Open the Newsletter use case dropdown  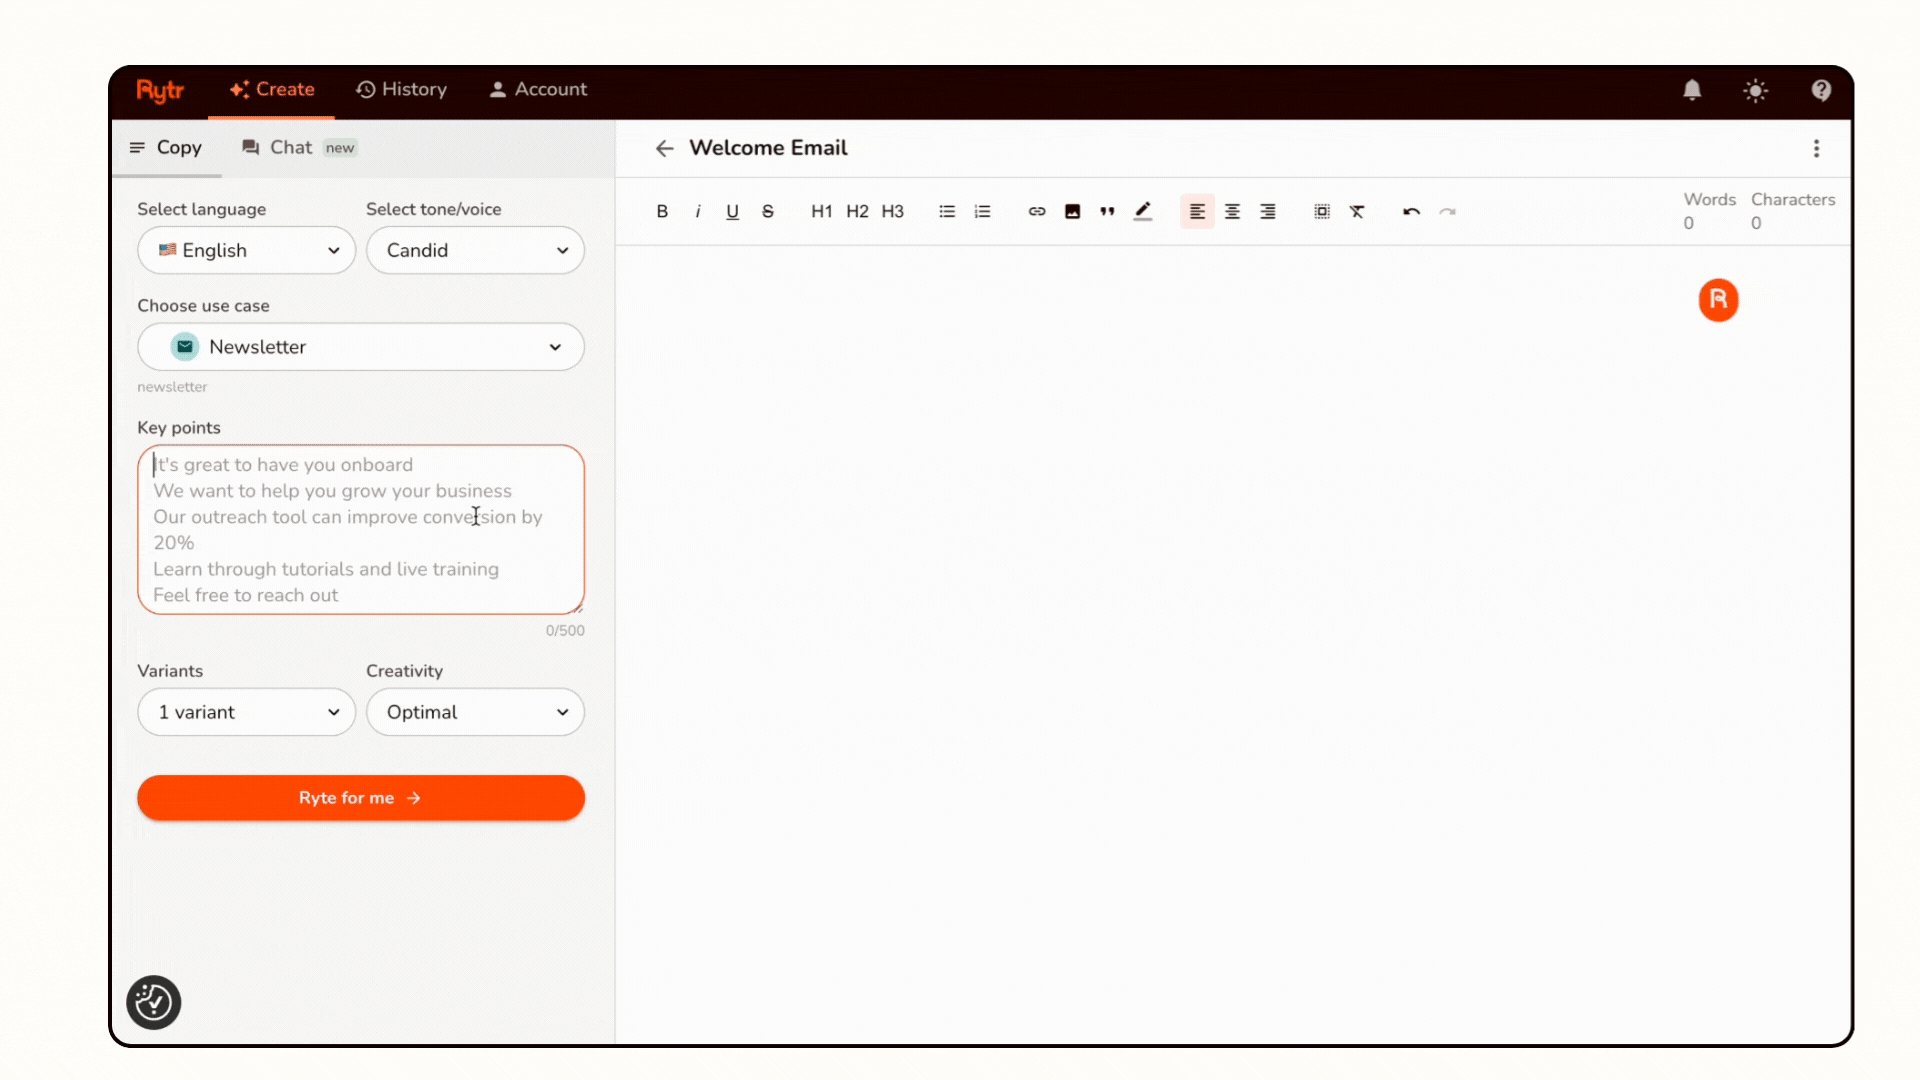point(360,347)
